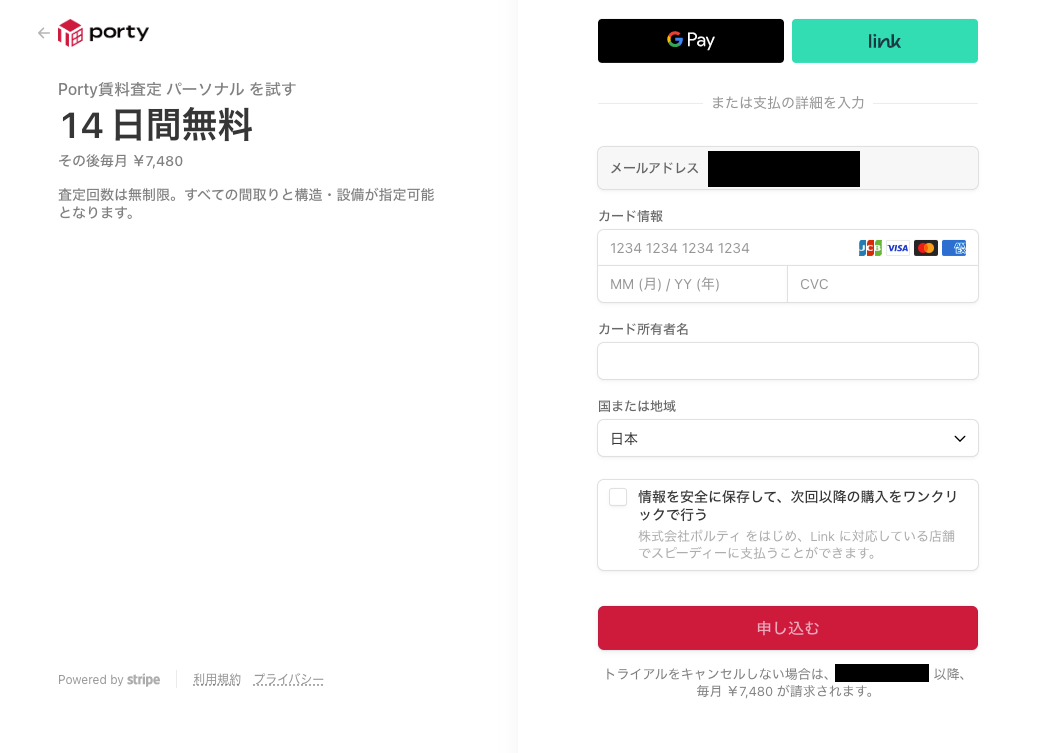Screen dimensions: 1039x753
Task: Click the Visa card icon
Action: point(898,248)
